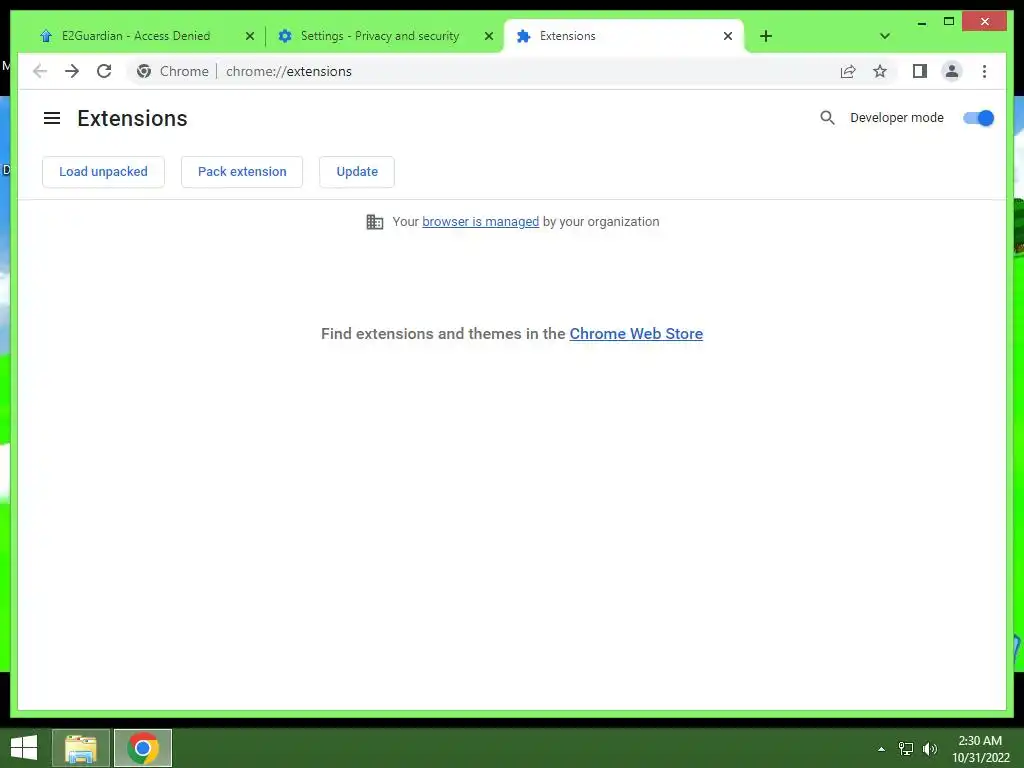Viewport: 1024px width, 768px height.
Task: Open the side panel icon
Action: point(920,71)
